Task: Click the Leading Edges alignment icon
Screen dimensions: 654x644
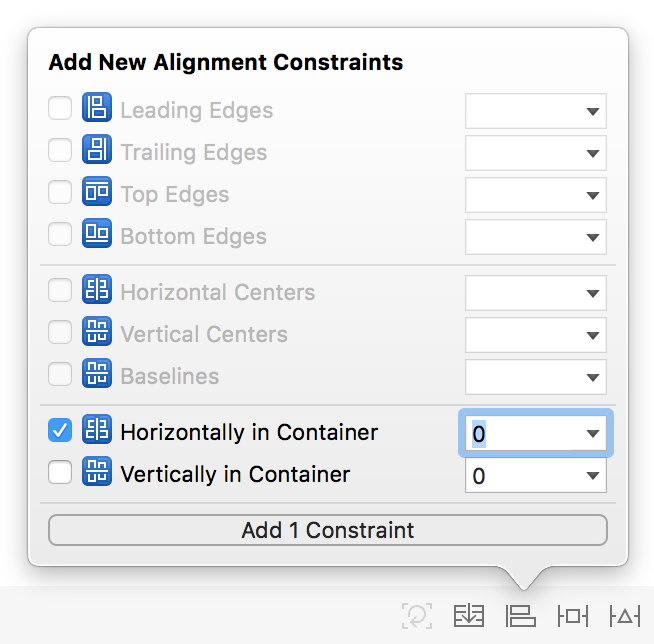Action: (x=97, y=109)
